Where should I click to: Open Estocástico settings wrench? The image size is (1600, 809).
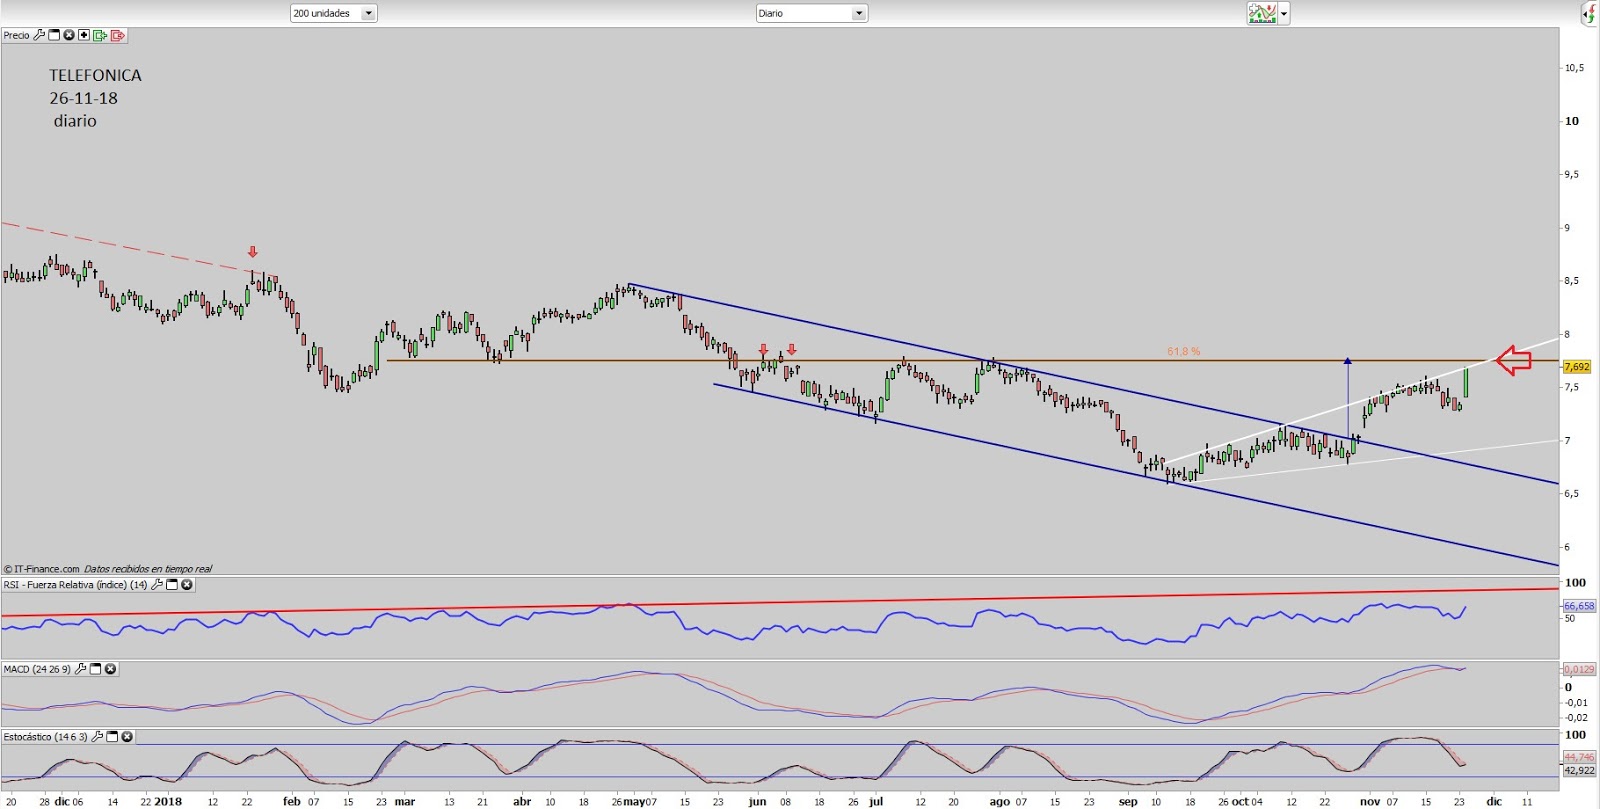point(97,737)
